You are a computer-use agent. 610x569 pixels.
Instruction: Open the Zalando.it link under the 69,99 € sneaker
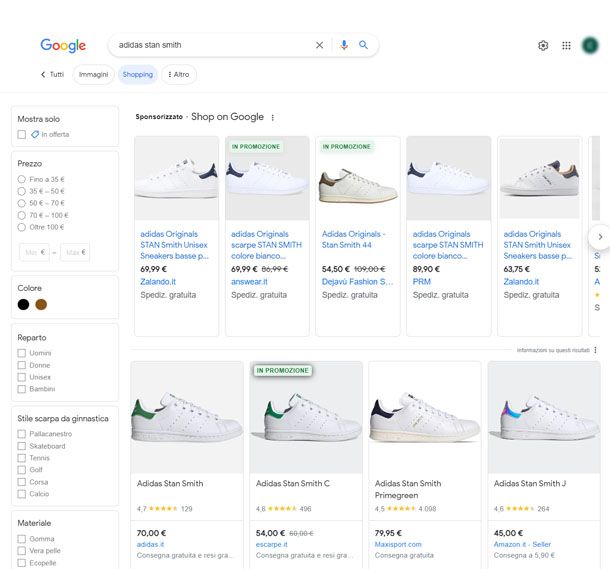pos(158,282)
